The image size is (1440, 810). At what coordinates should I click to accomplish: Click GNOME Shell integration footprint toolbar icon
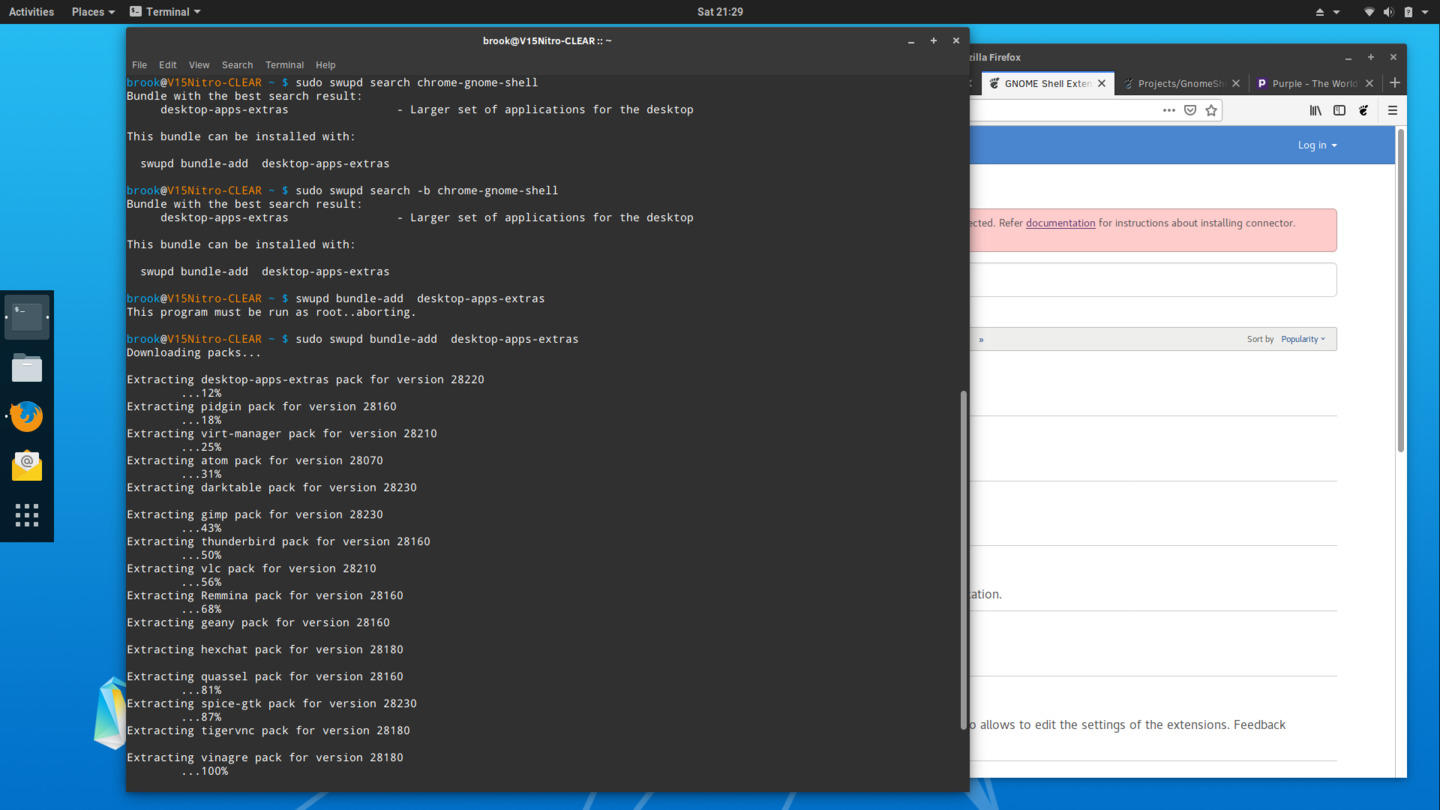coord(1364,110)
